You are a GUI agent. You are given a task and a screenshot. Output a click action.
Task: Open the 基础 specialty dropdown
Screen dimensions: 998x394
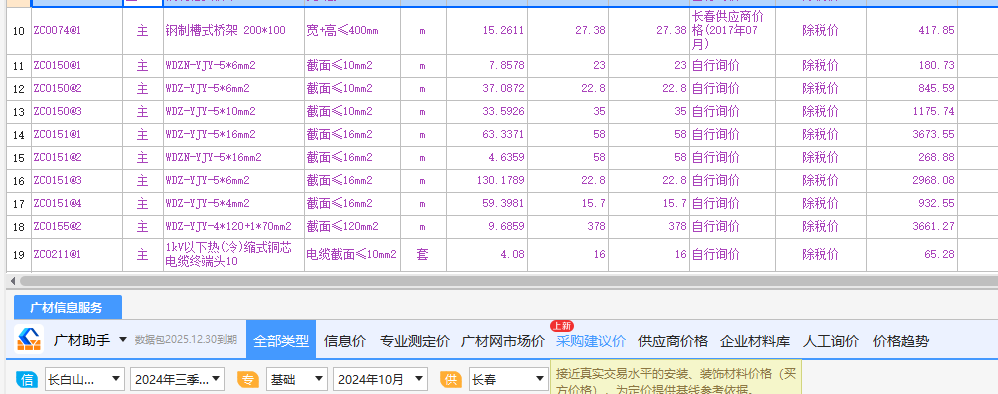point(297,380)
